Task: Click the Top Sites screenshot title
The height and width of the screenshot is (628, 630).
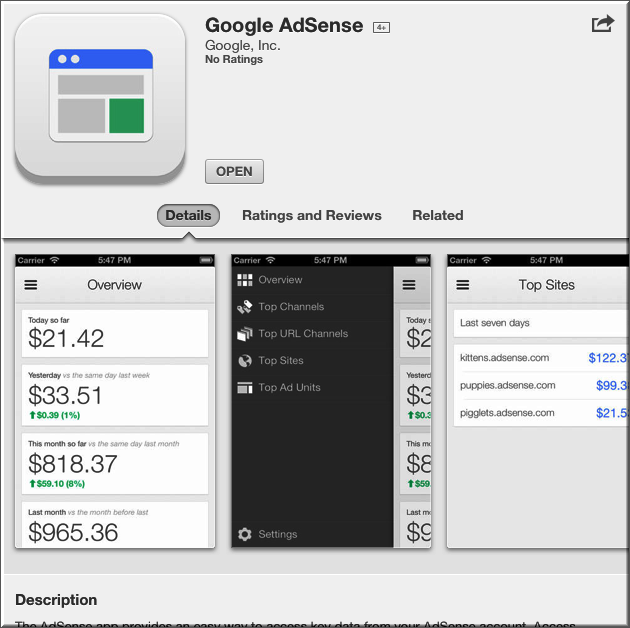Action: pyautogui.click(x=546, y=285)
